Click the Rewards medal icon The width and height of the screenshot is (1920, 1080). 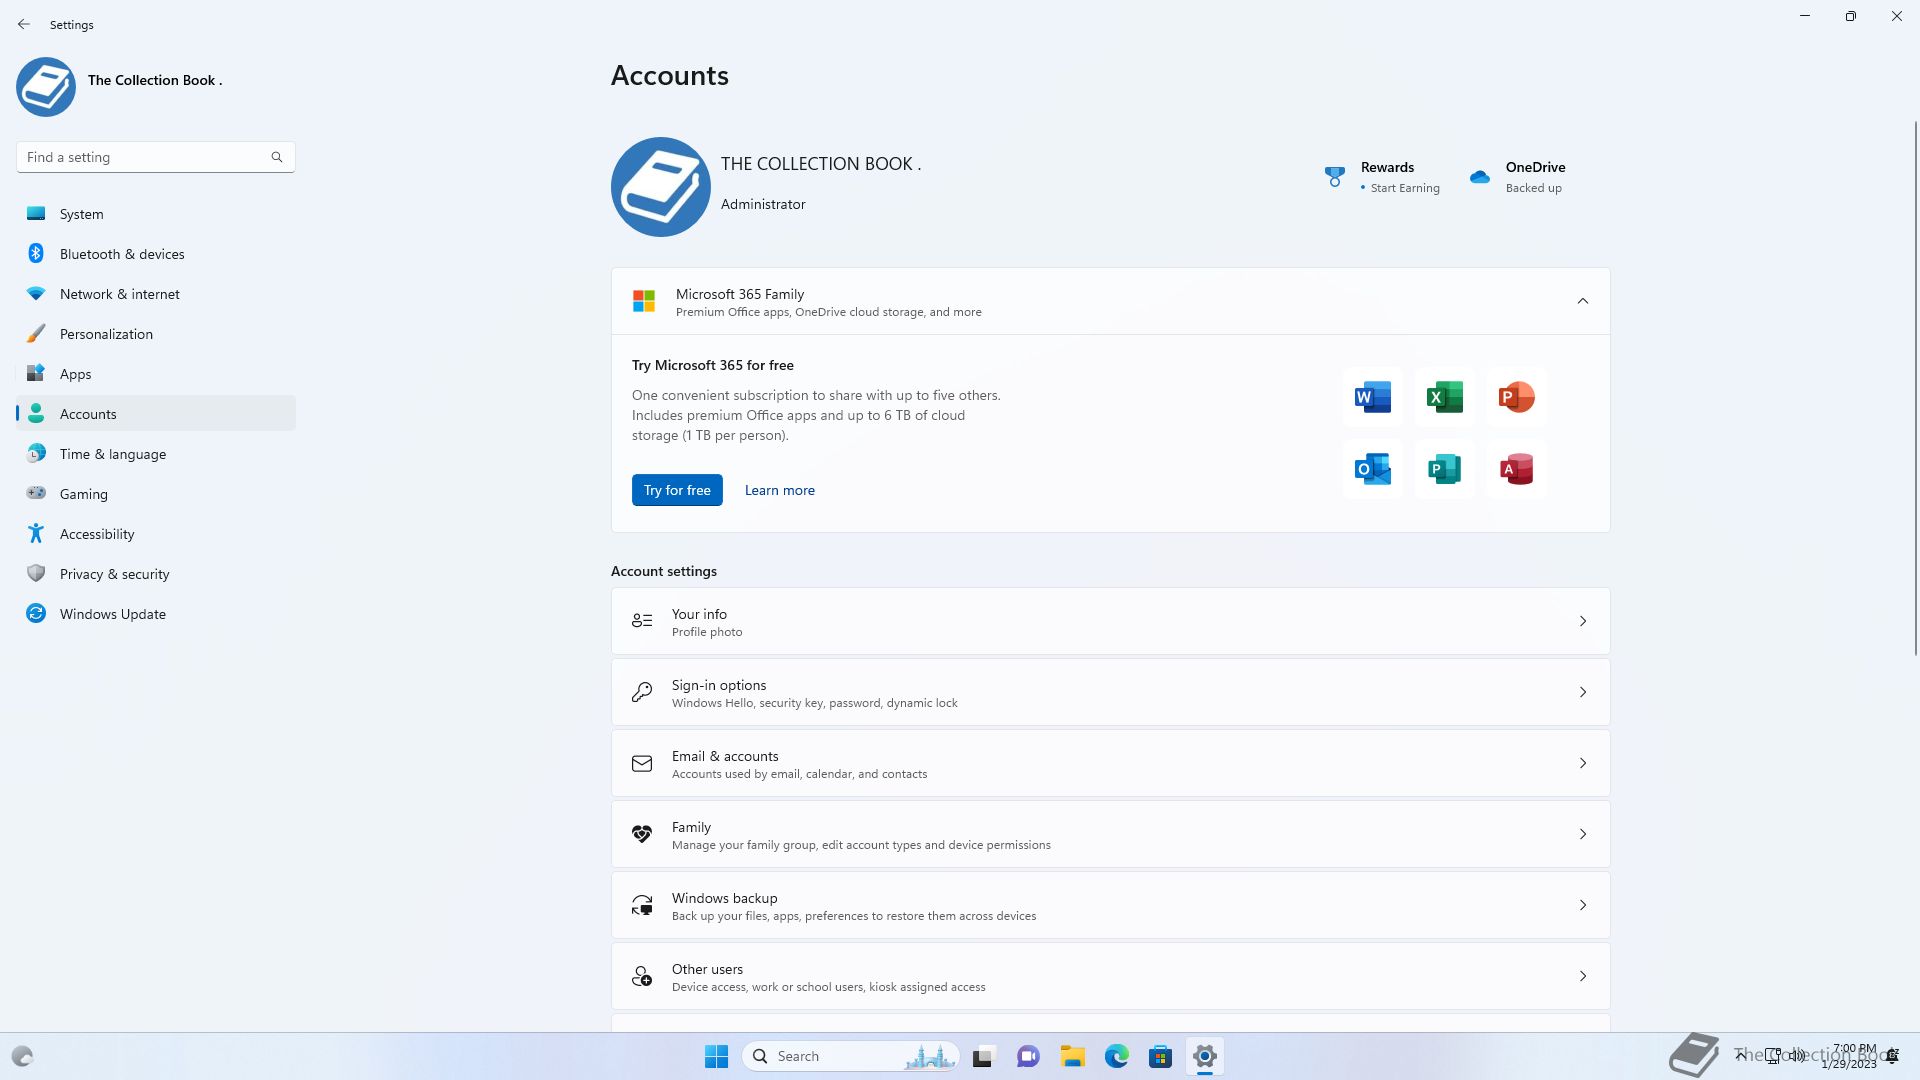pyautogui.click(x=1335, y=177)
